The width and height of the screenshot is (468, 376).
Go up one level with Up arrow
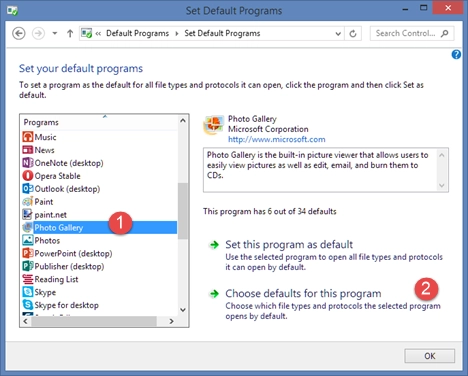point(70,33)
